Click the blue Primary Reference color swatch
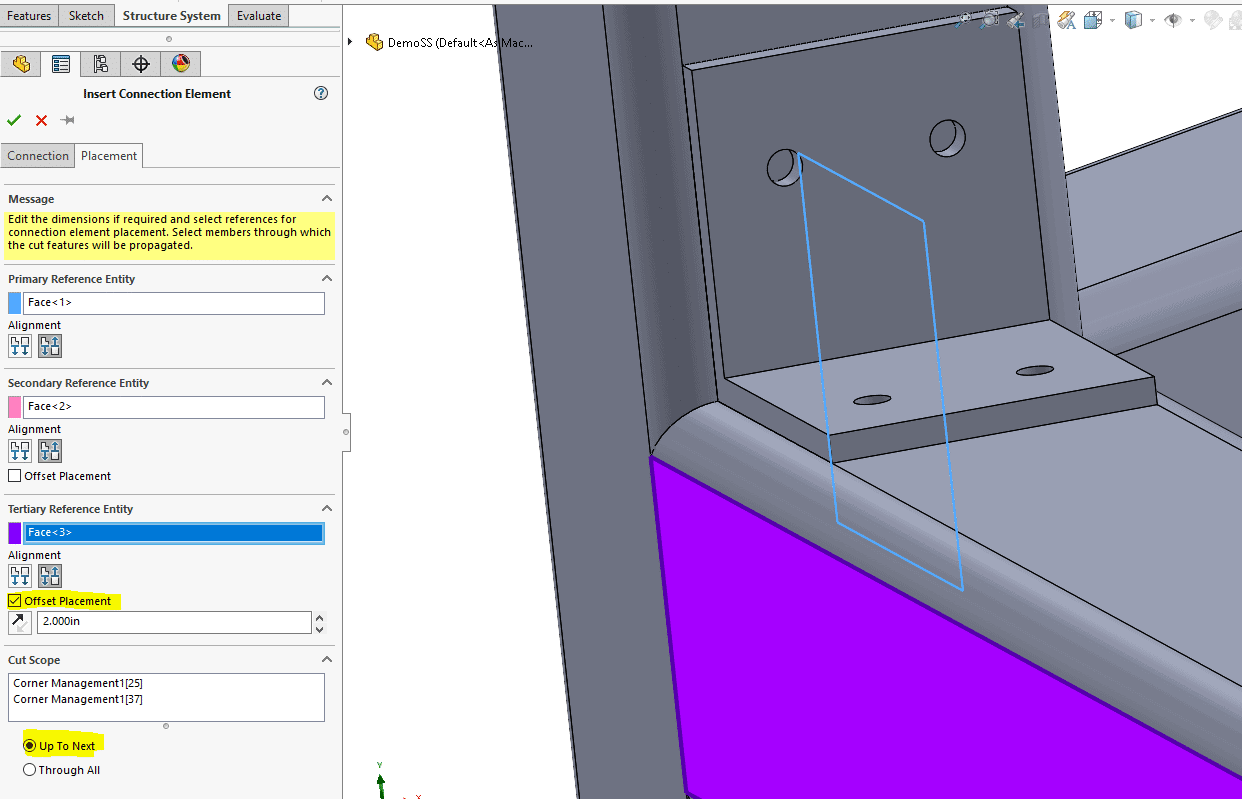The width and height of the screenshot is (1242, 799). pos(14,303)
